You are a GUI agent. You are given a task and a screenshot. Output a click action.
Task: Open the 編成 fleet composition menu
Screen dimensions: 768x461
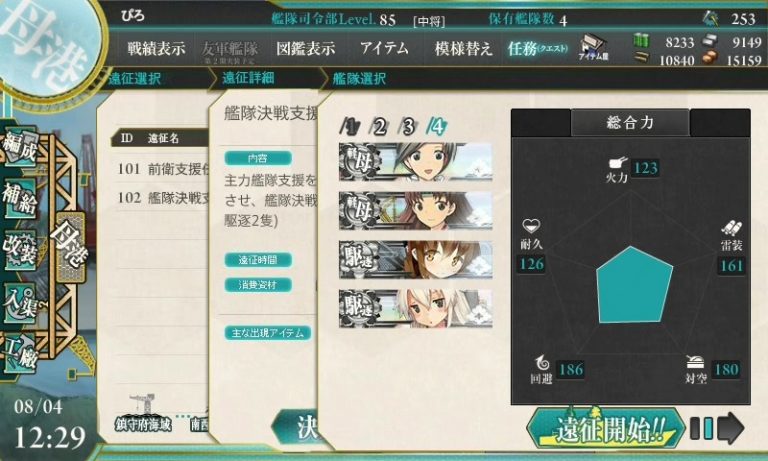tap(20, 147)
